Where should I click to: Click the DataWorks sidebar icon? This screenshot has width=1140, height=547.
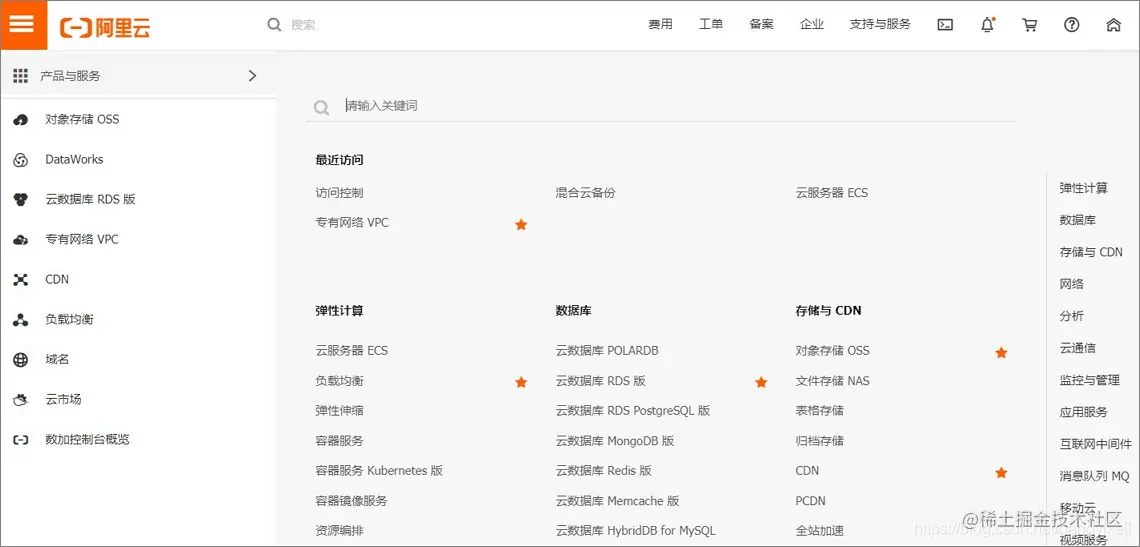[x=21, y=160]
